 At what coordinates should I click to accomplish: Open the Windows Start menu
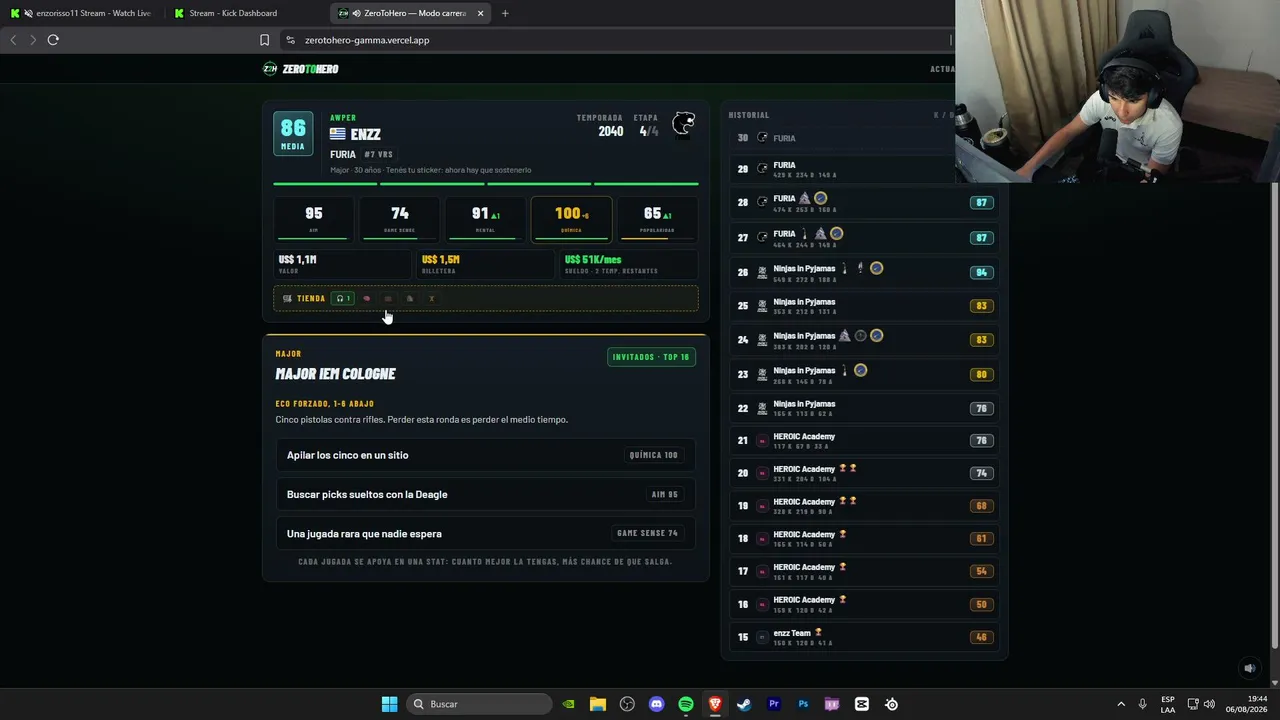389,704
